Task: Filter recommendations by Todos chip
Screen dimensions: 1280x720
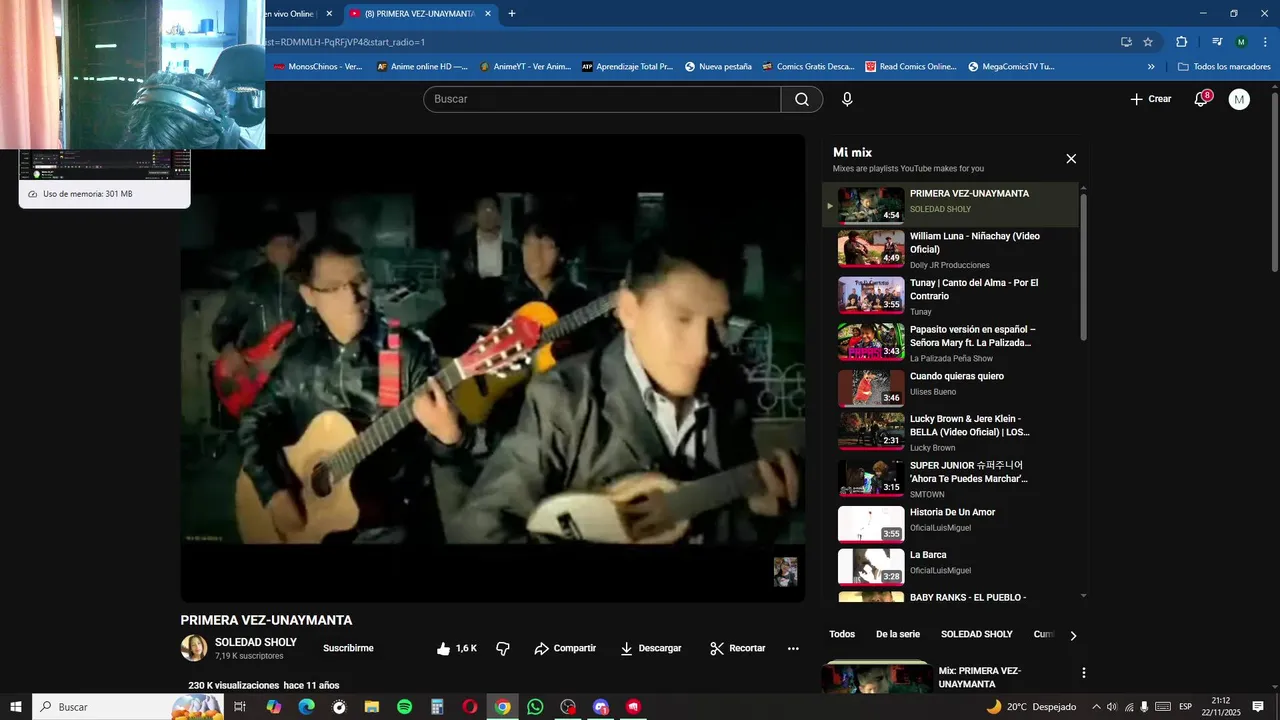Action: point(842,634)
